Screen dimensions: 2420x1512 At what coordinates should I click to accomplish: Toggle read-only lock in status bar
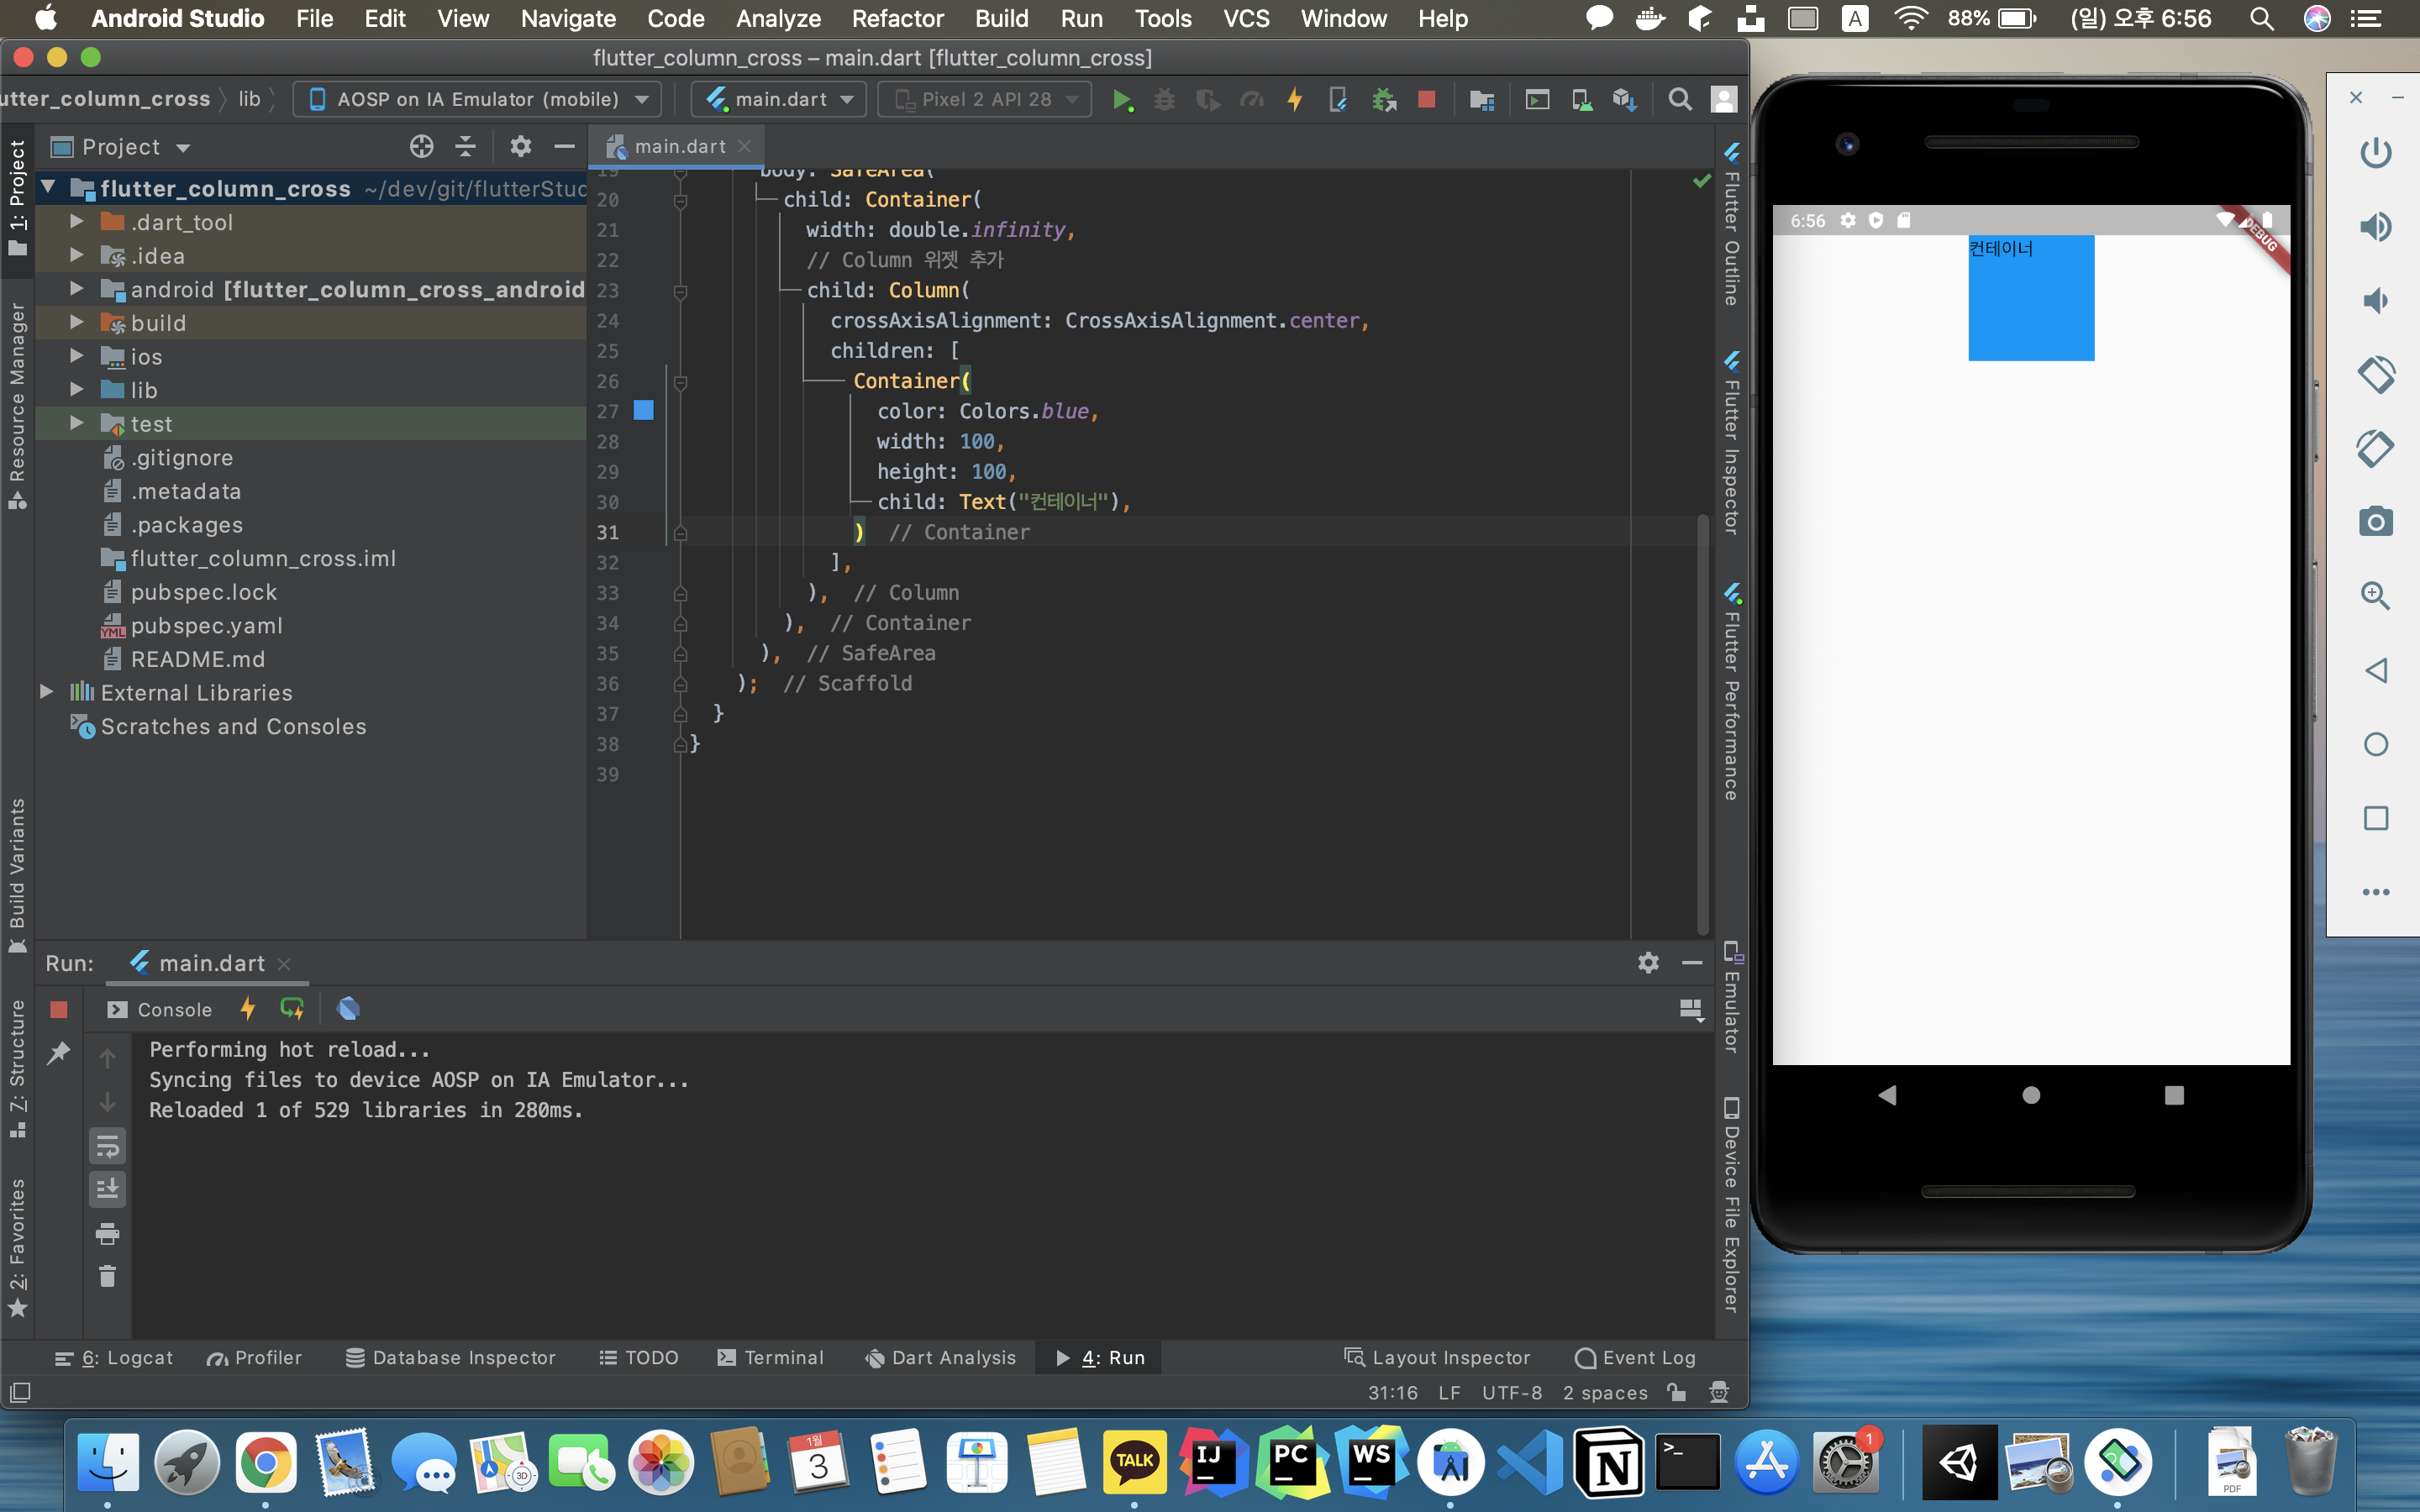1677,1392
